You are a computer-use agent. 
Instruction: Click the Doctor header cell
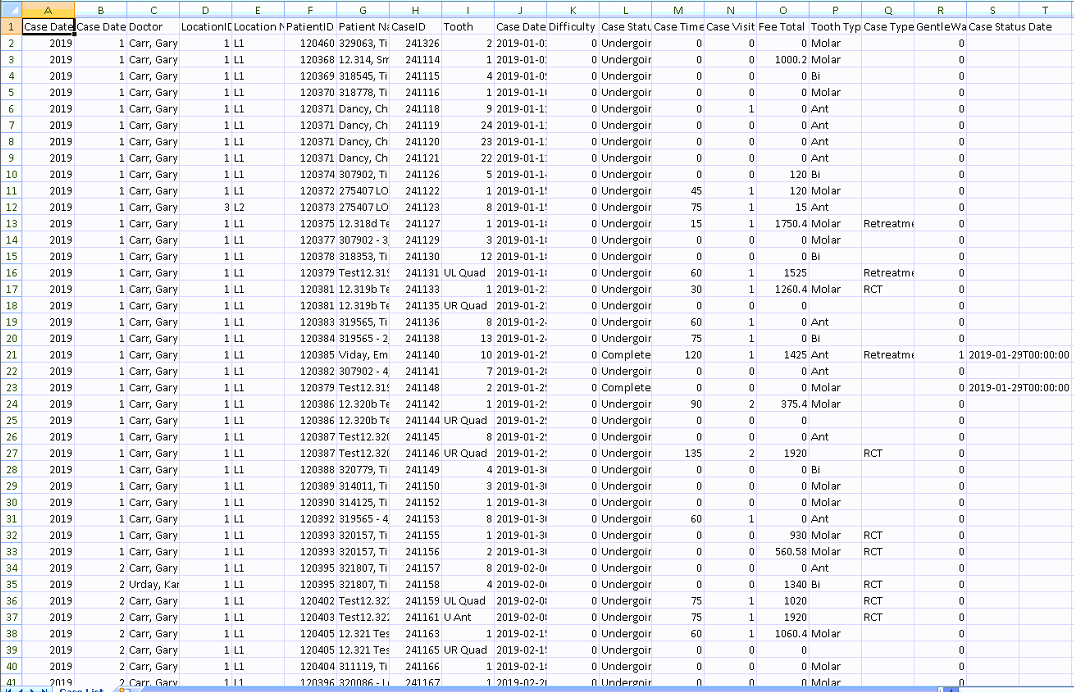coord(153,27)
